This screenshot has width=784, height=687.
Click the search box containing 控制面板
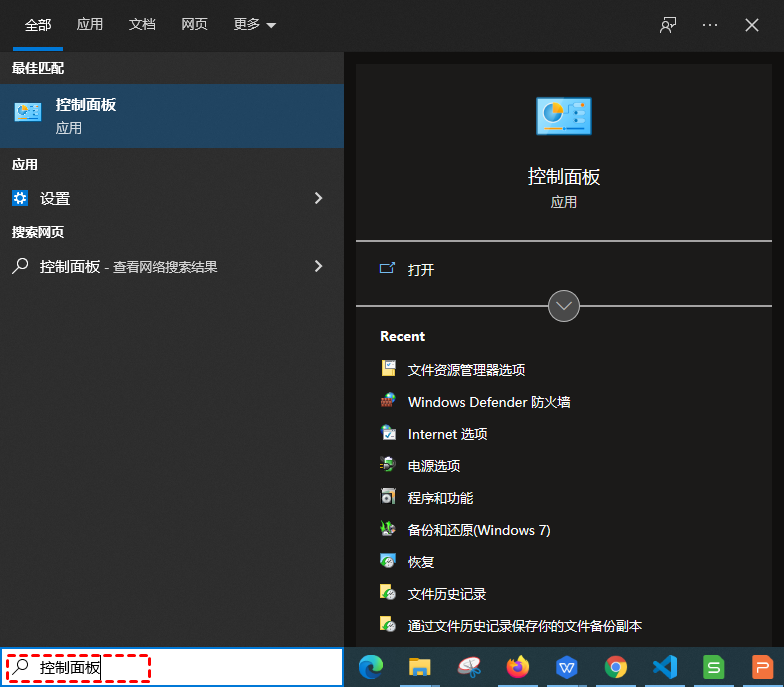(x=172, y=667)
